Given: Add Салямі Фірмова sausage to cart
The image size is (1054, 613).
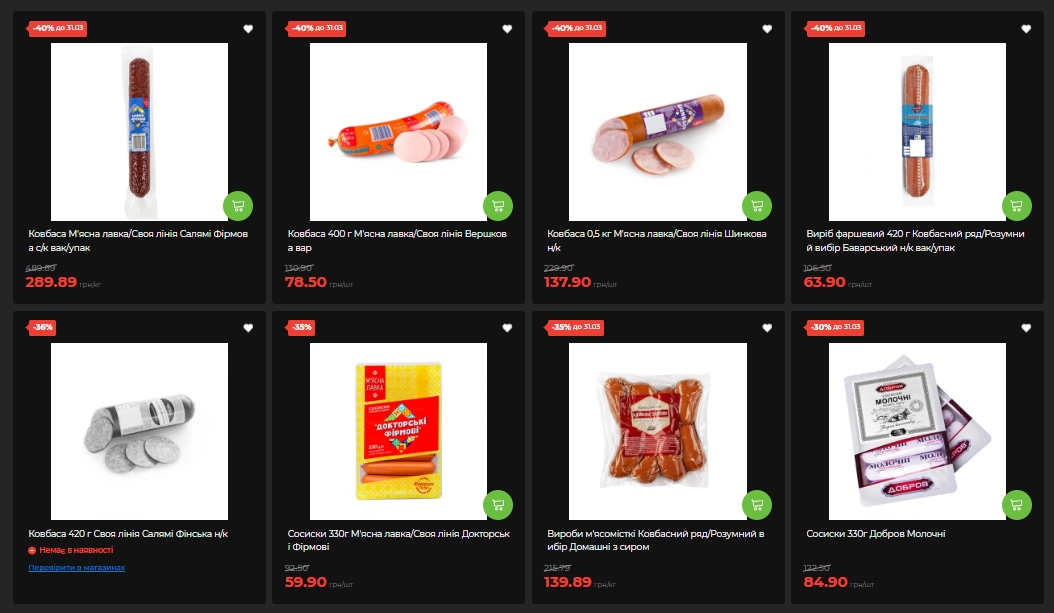Looking at the screenshot, I should coord(238,206).
